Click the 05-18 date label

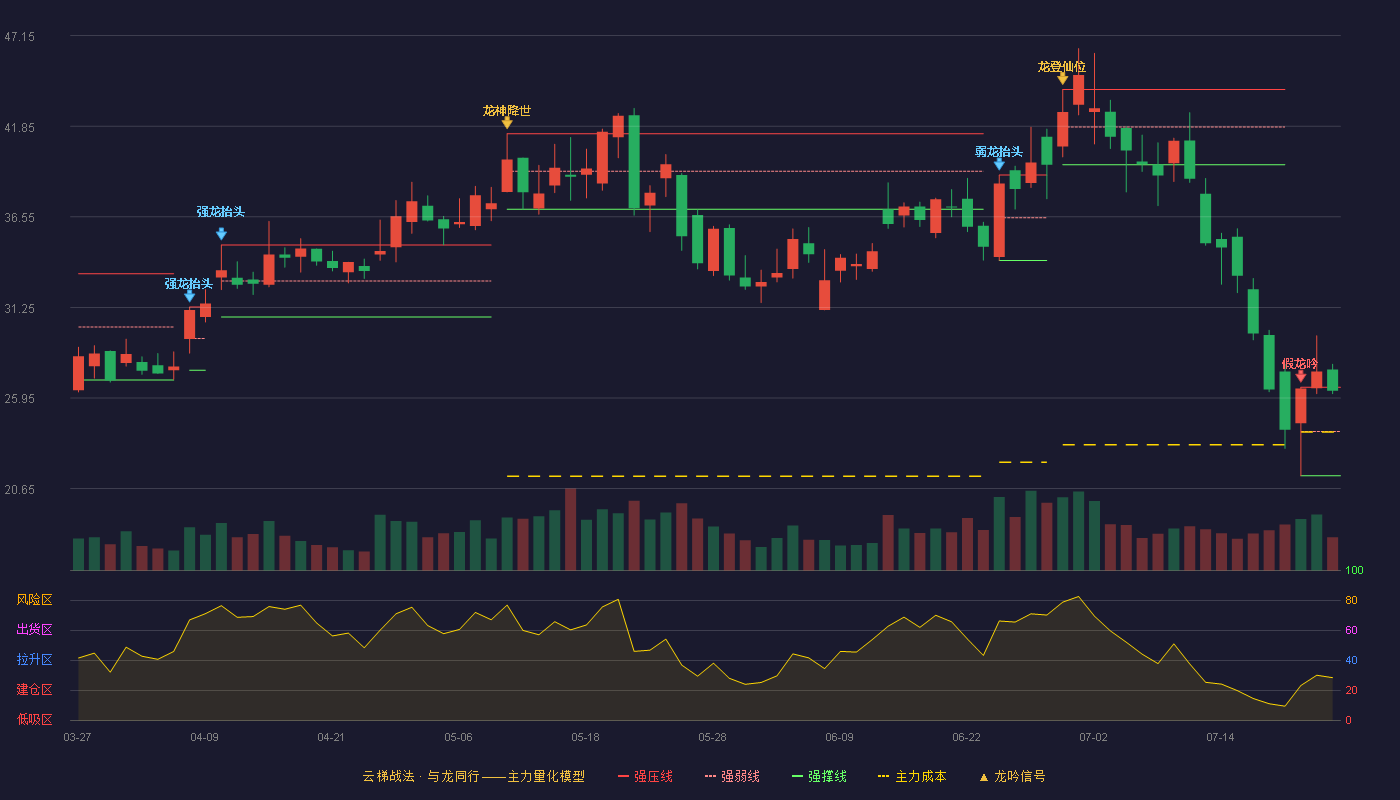point(585,737)
